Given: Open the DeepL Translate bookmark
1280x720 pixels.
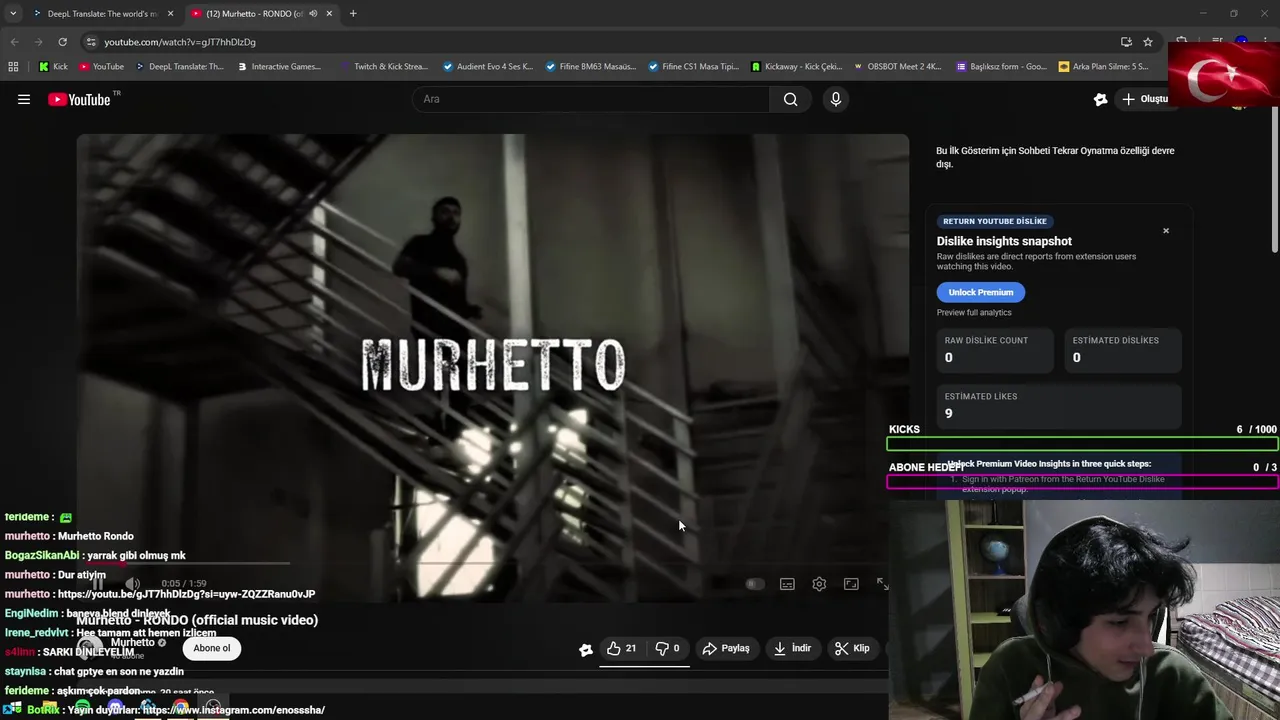Looking at the screenshot, I should pyautogui.click(x=179, y=67).
